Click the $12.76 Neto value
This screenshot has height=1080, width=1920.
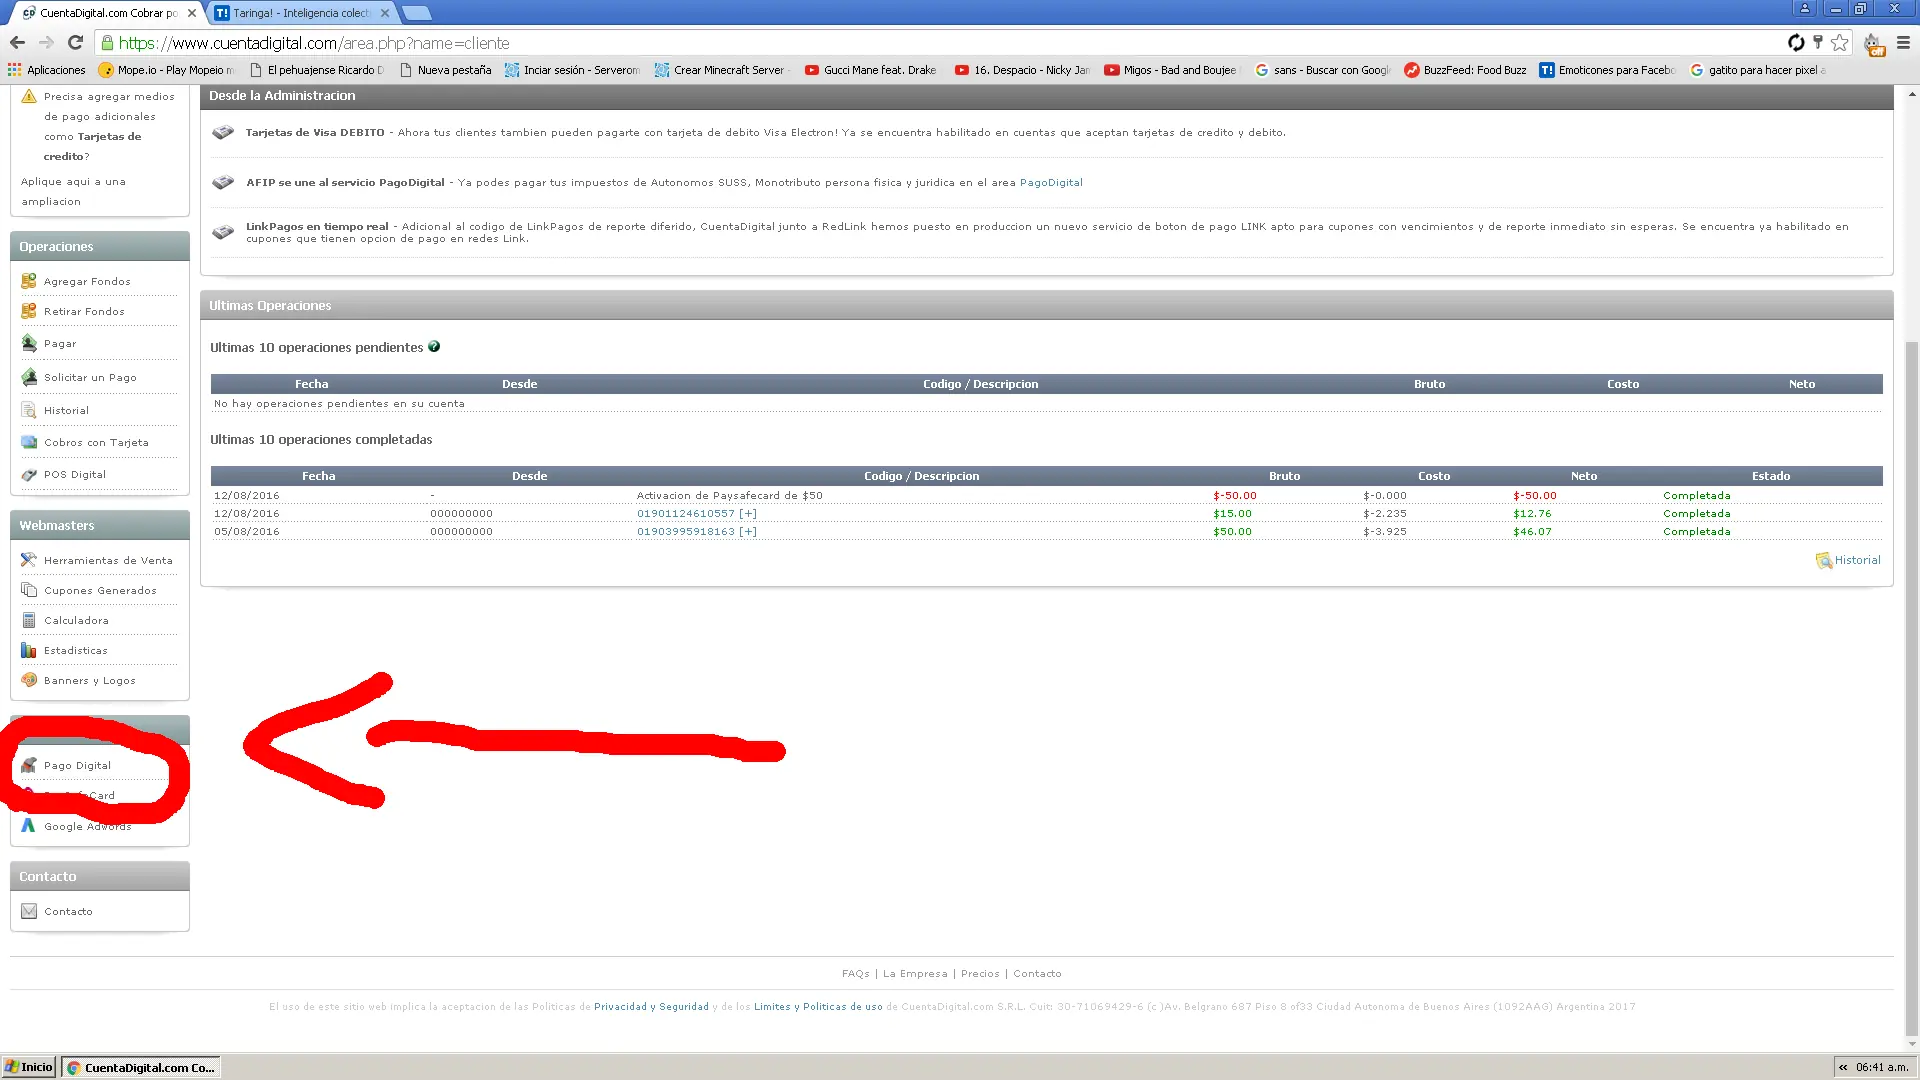(1532, 514)
